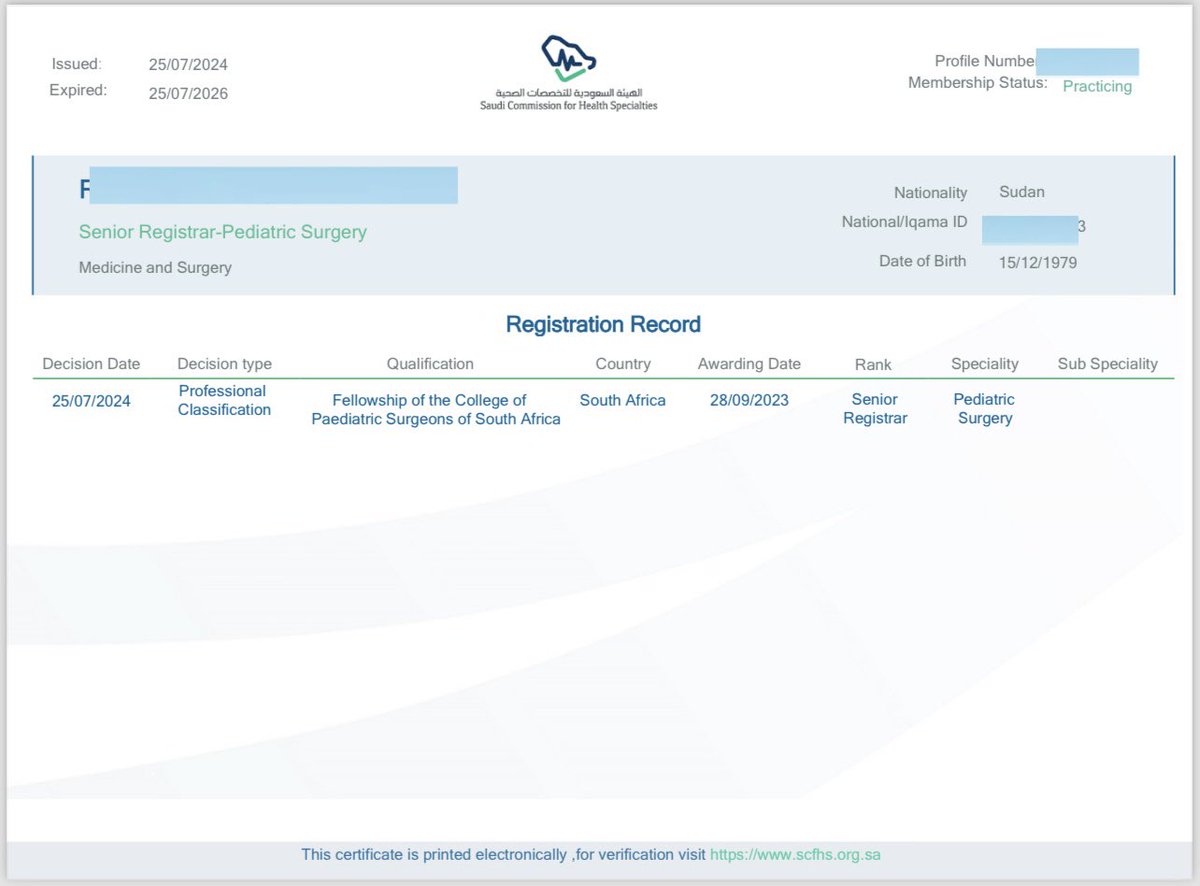
Task: Click the 'Decision type' column header
Action: tap(224, 364)
